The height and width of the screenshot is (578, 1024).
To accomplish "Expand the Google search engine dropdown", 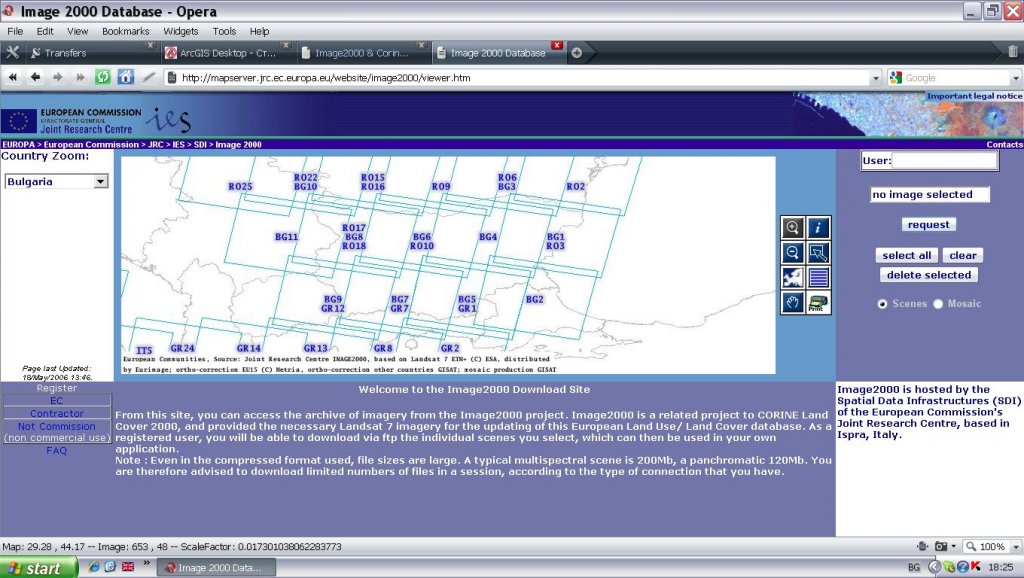I will [1016, 78].
